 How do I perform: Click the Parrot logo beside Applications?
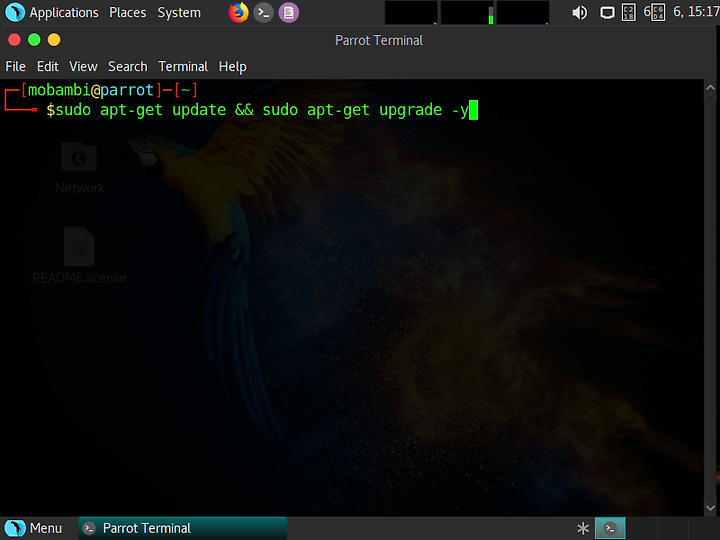[15, 12]
